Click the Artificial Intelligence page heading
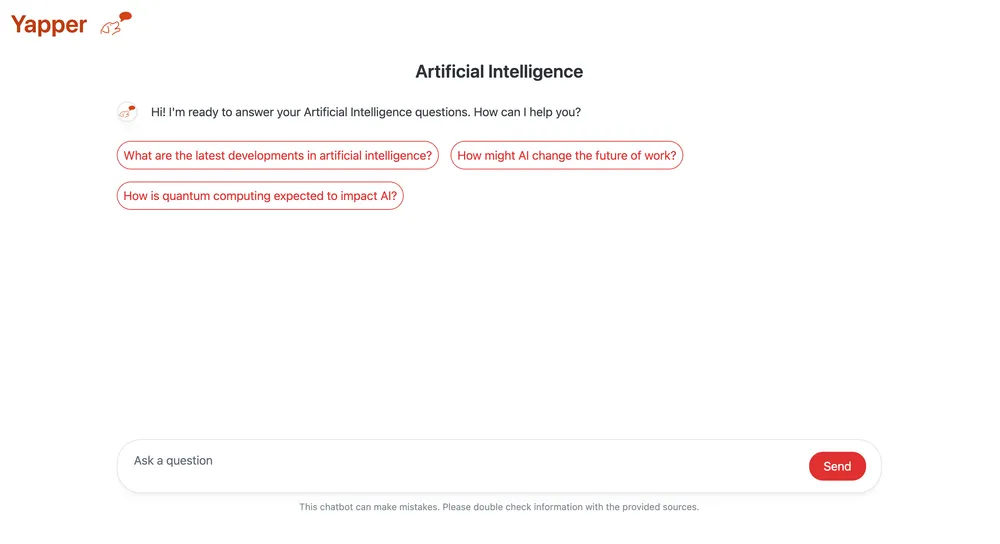This screenshot has height=544, width=1000. pos(499,71)
